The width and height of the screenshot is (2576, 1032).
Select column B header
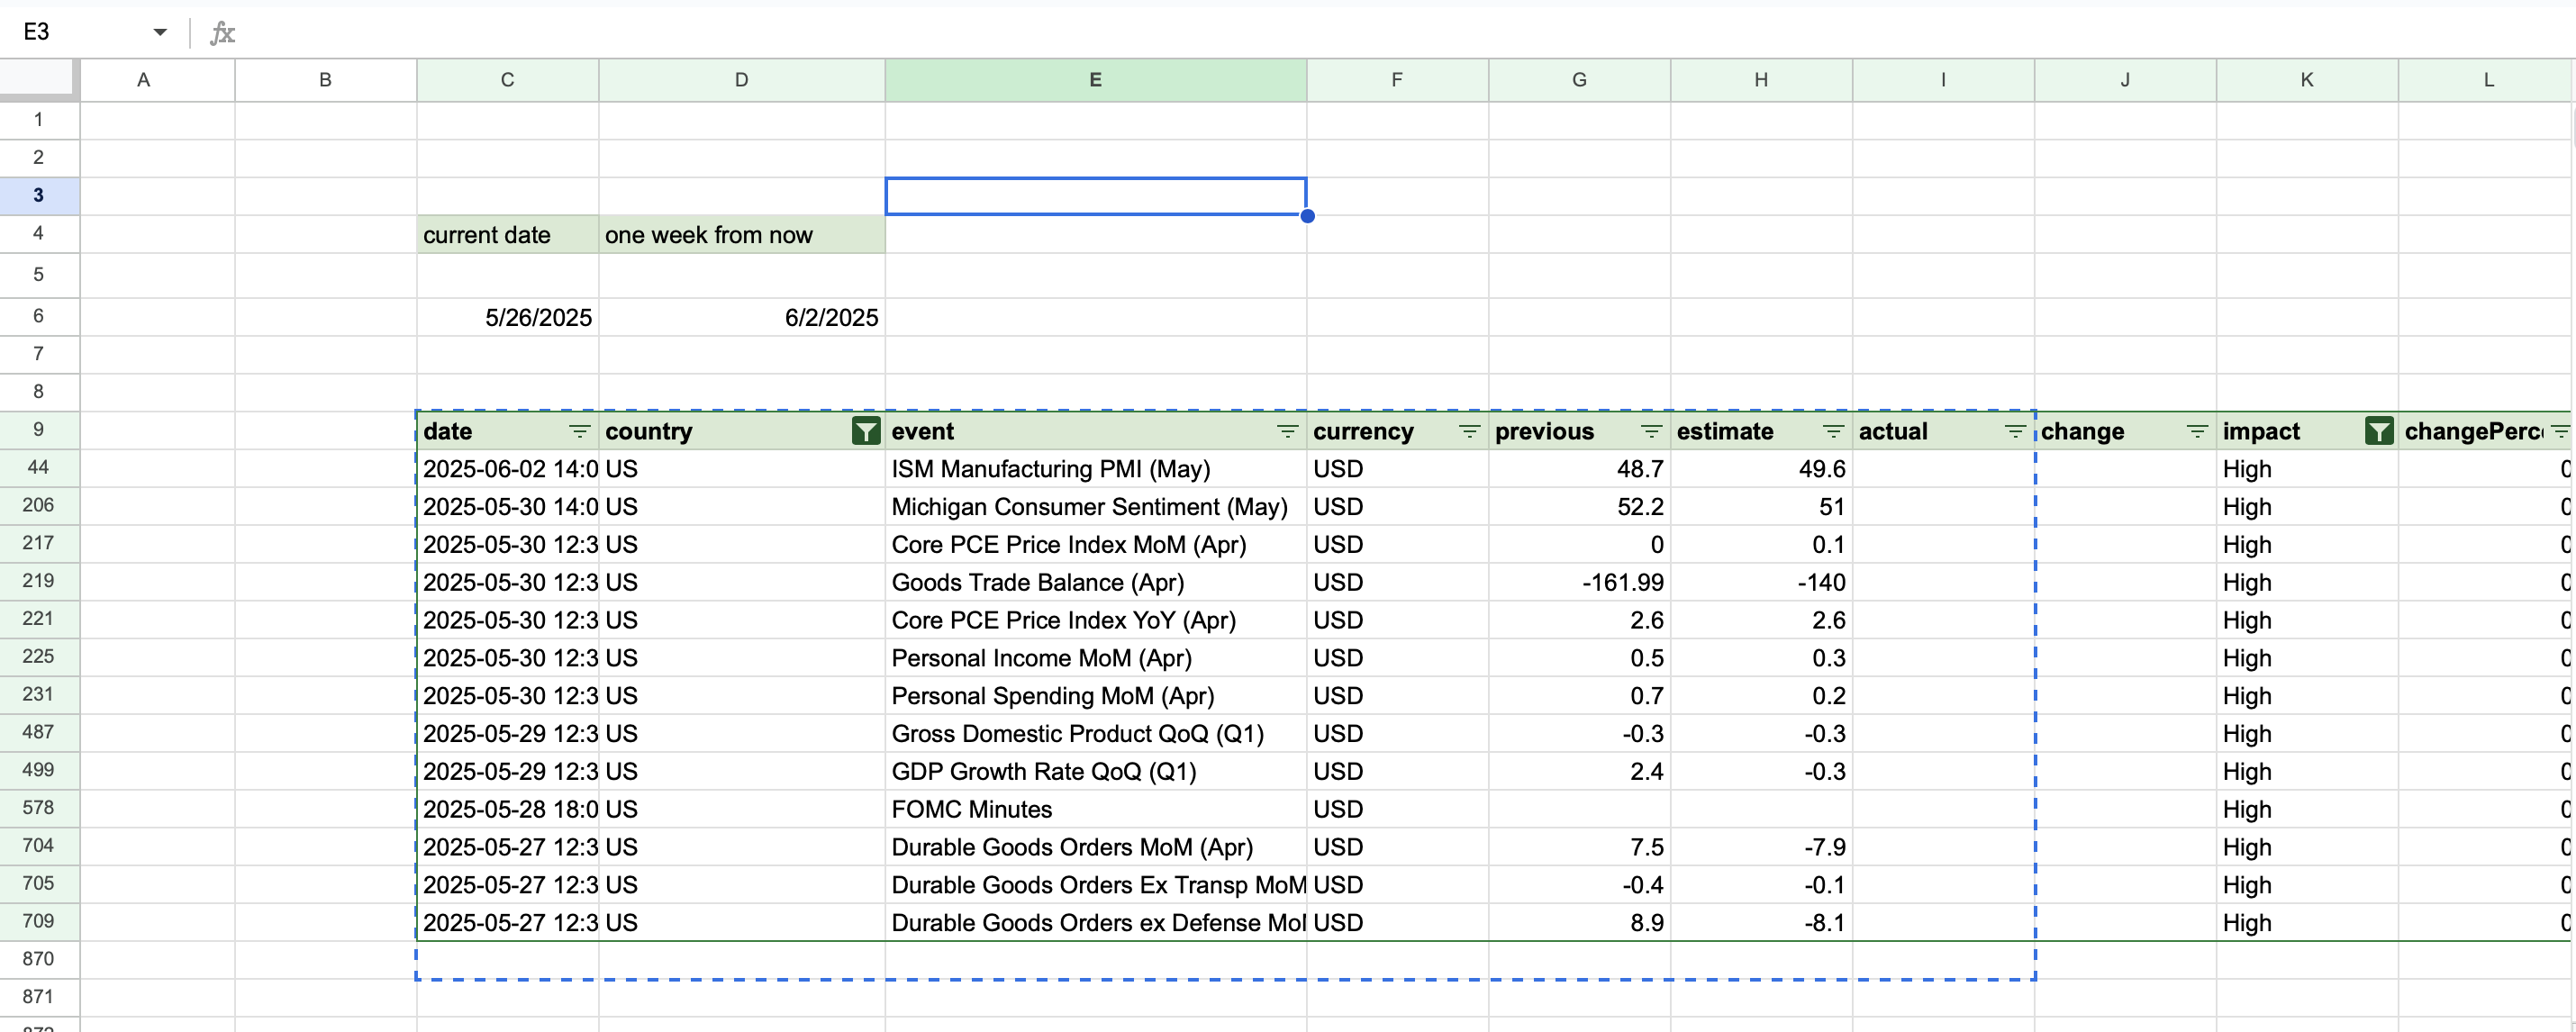click(x=326, y=80)
